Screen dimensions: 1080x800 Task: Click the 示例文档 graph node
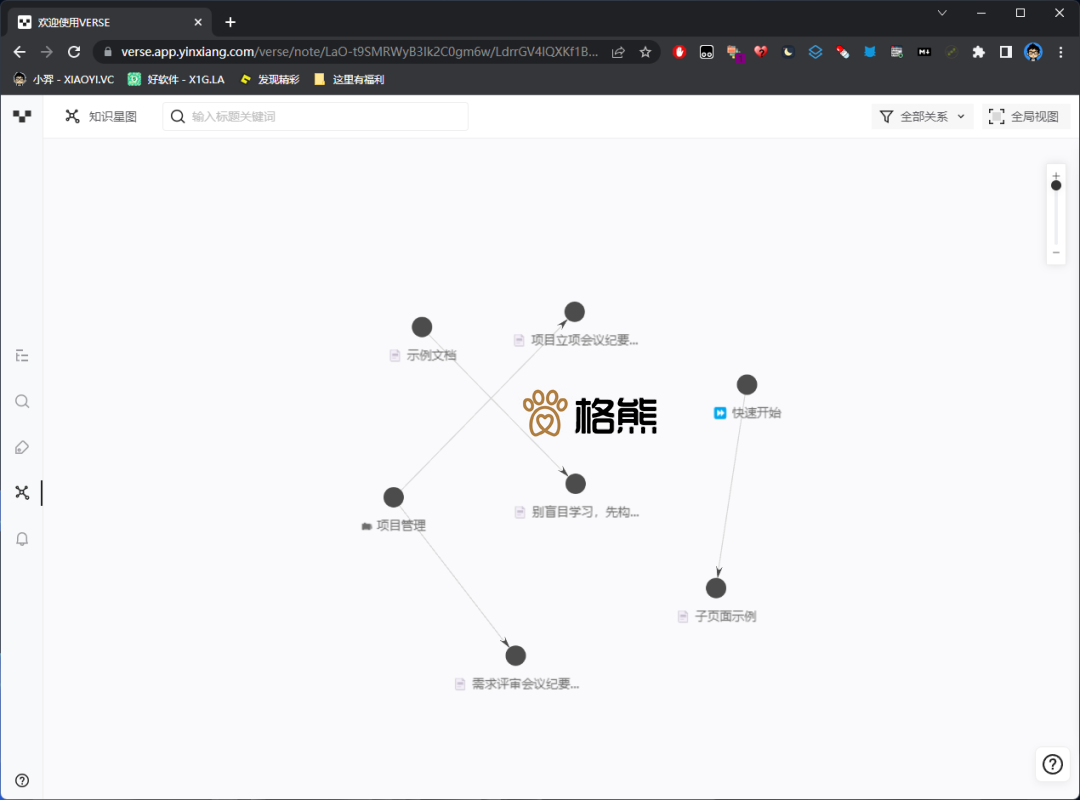[422, 327]
